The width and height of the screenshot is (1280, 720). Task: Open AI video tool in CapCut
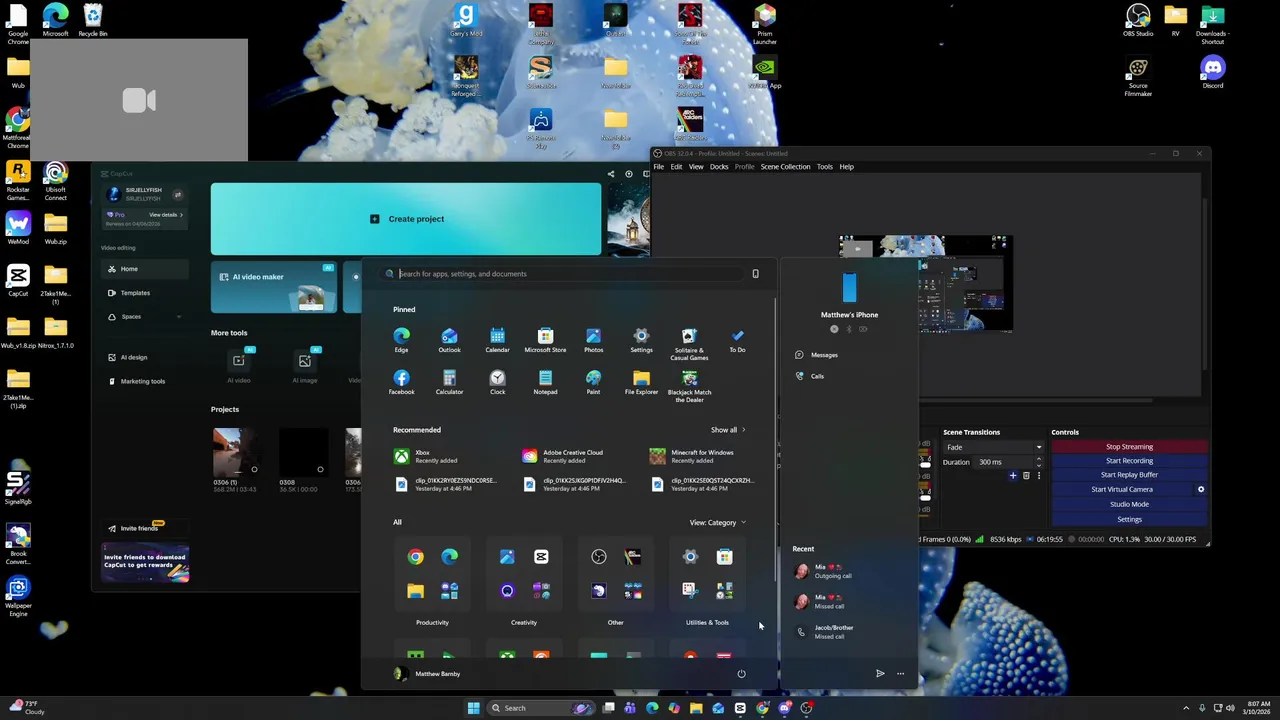coord(238,366)
